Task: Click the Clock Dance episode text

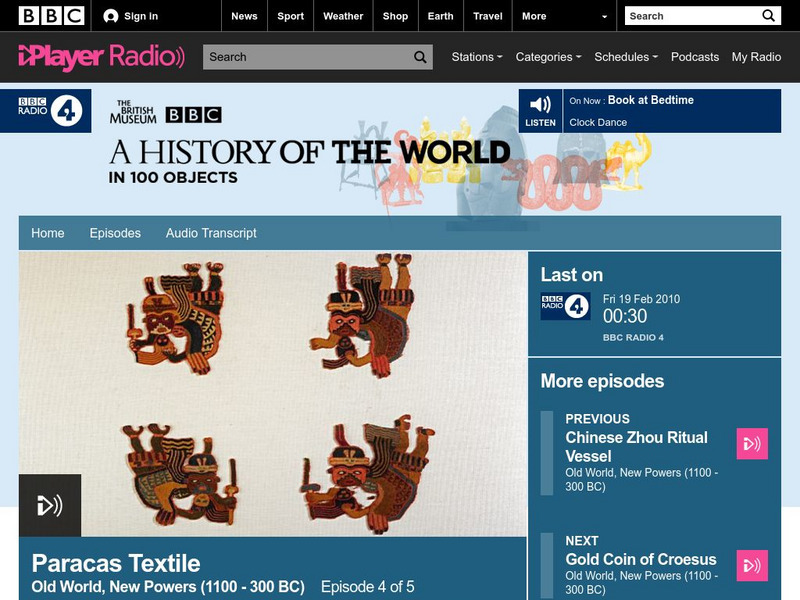Action: pos(598,122)
